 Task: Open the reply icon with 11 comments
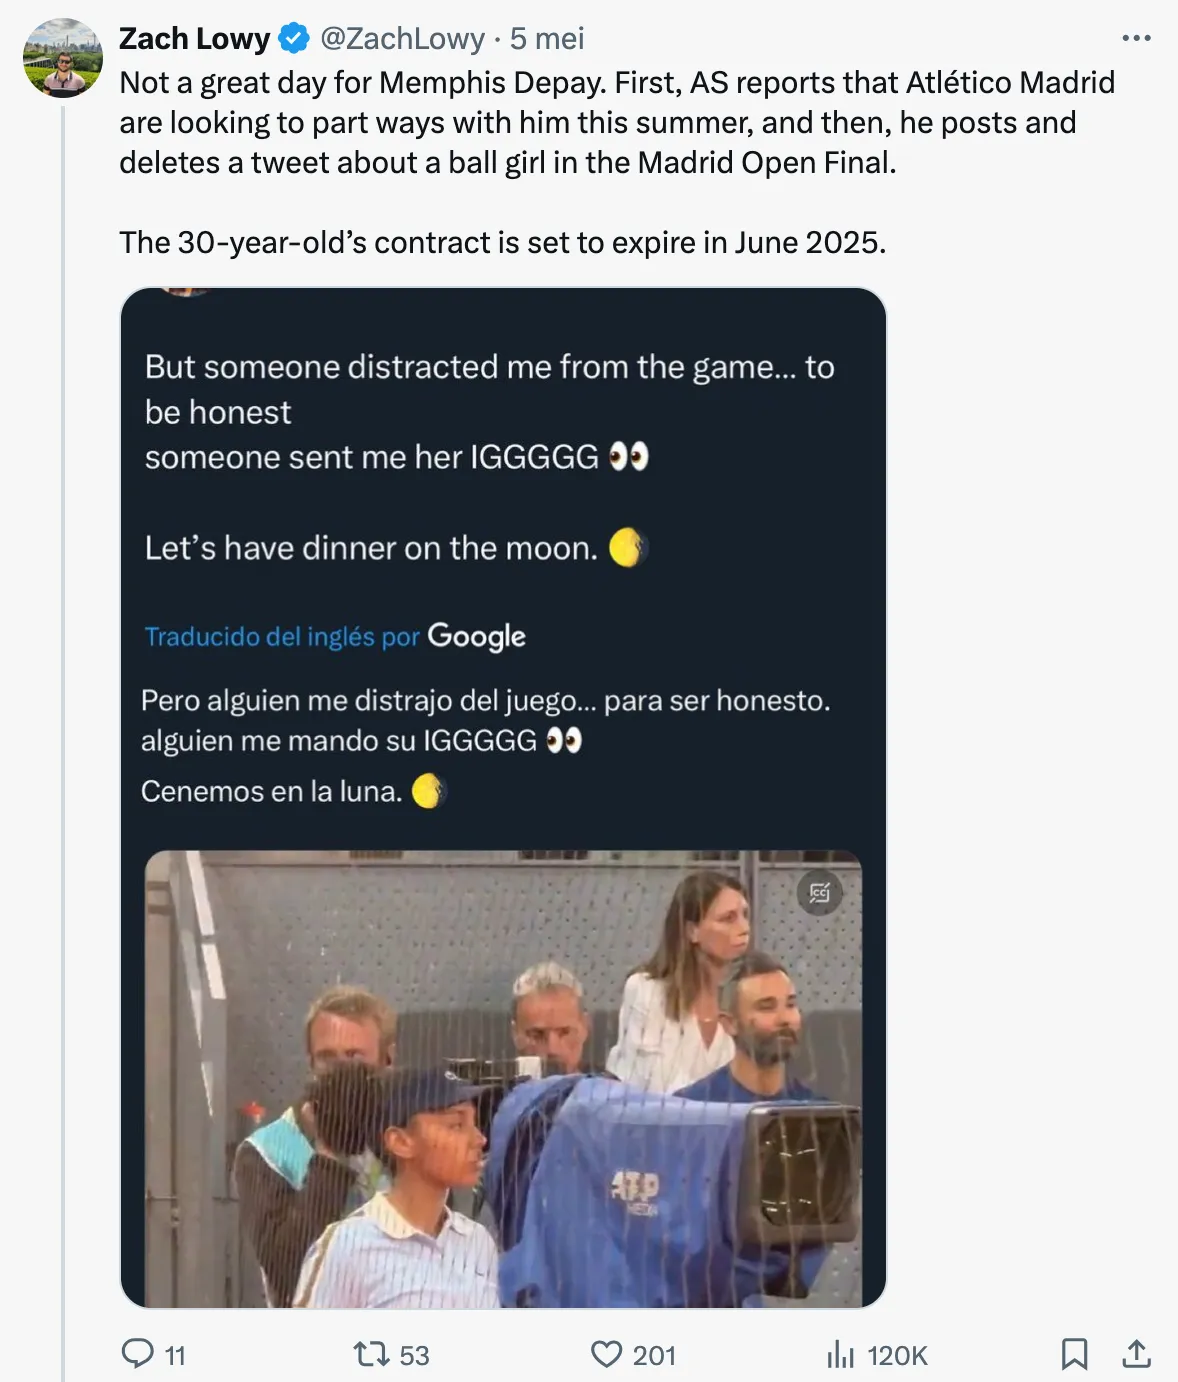click(x=137, y=1354)
